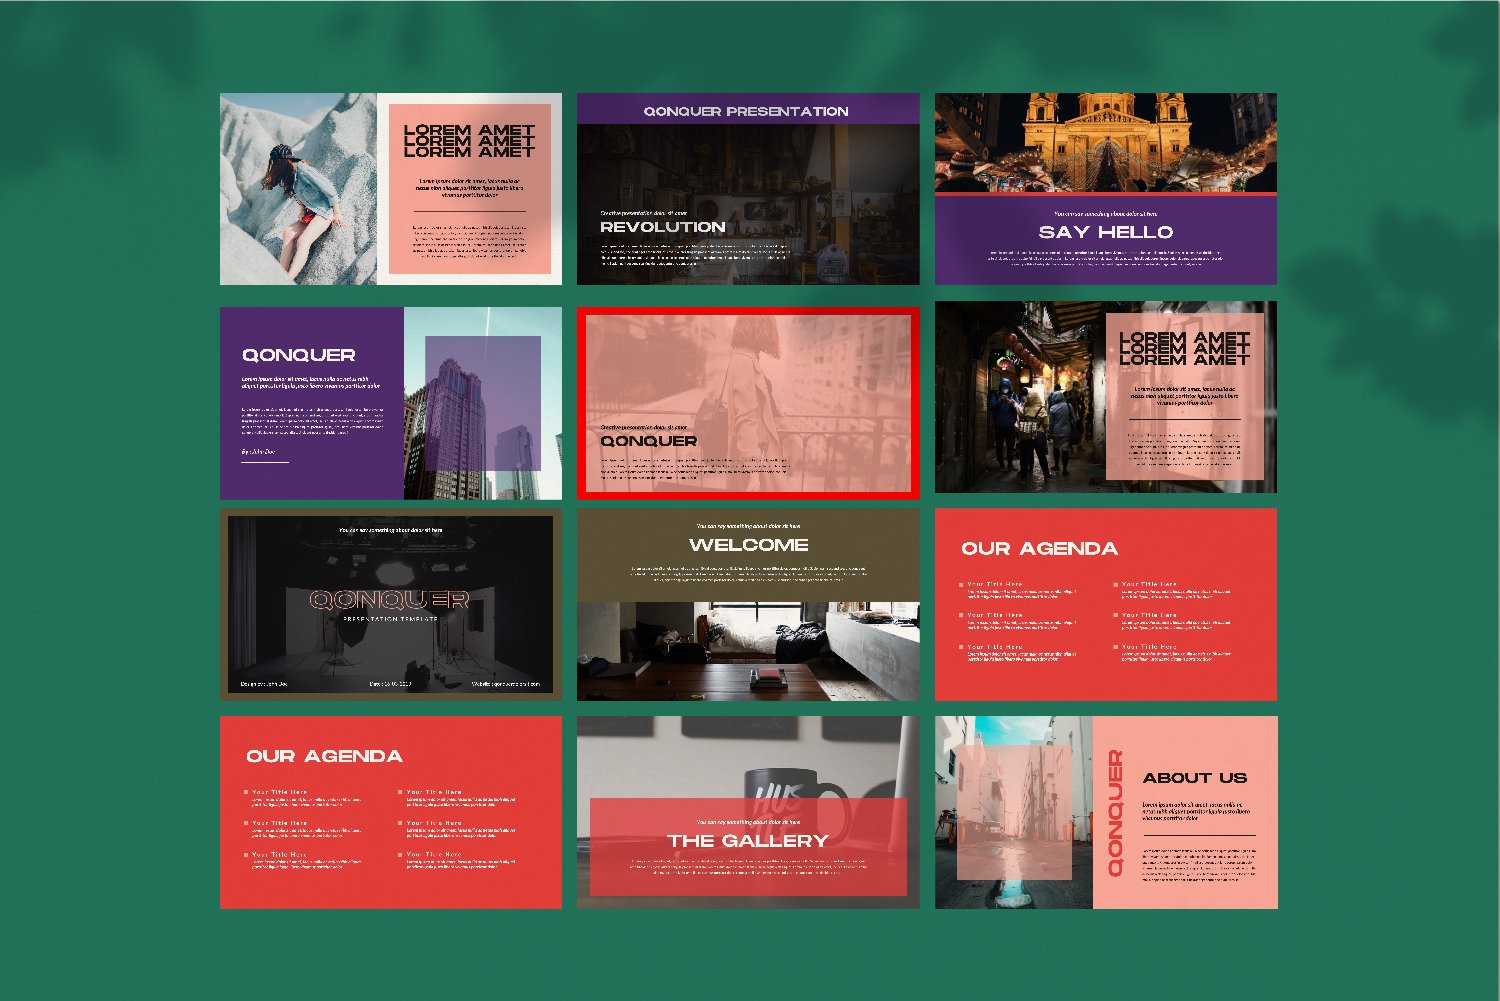Select the SAY HELLO slide with cathedral photo

(1106, 189)
